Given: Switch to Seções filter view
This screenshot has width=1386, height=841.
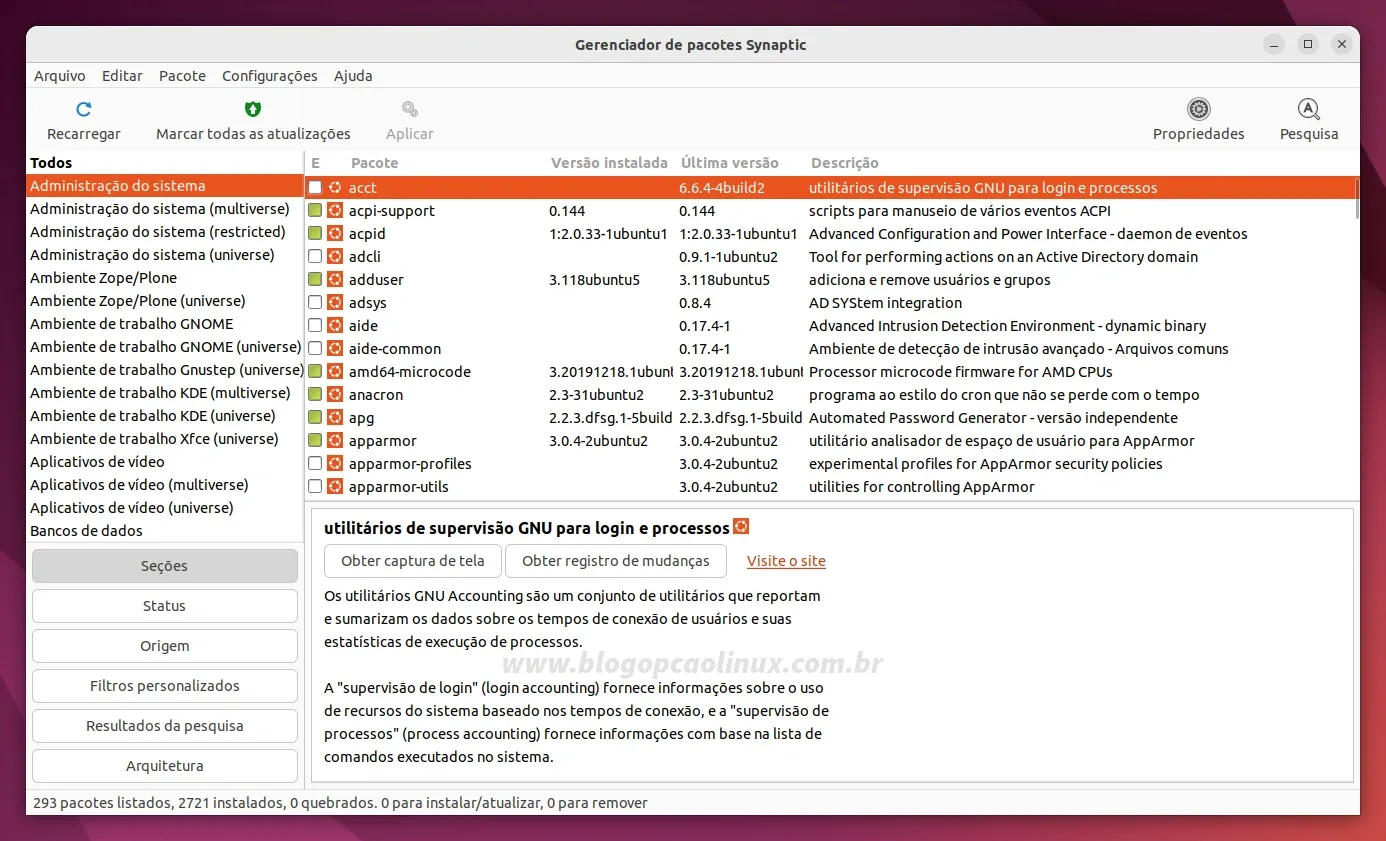Looking at the screenshot, I should (165, 566).
